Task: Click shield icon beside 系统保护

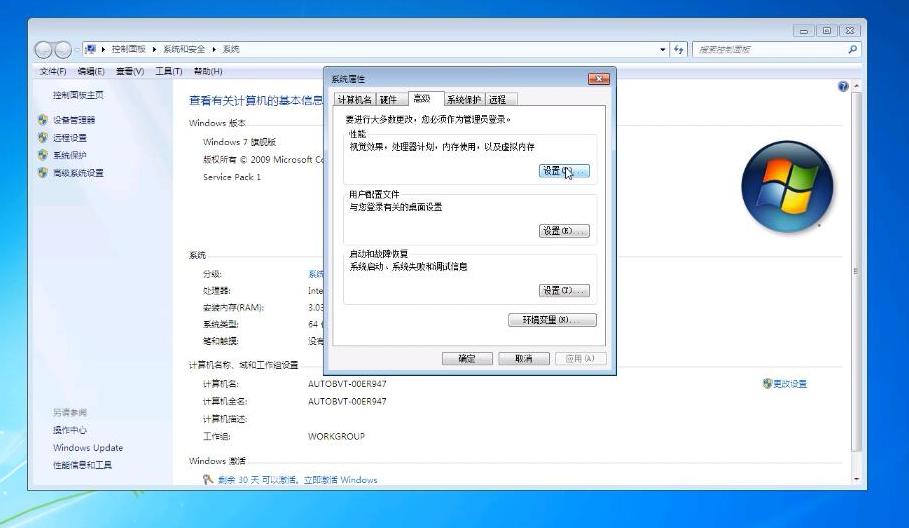Action: [x=42, y=155]
